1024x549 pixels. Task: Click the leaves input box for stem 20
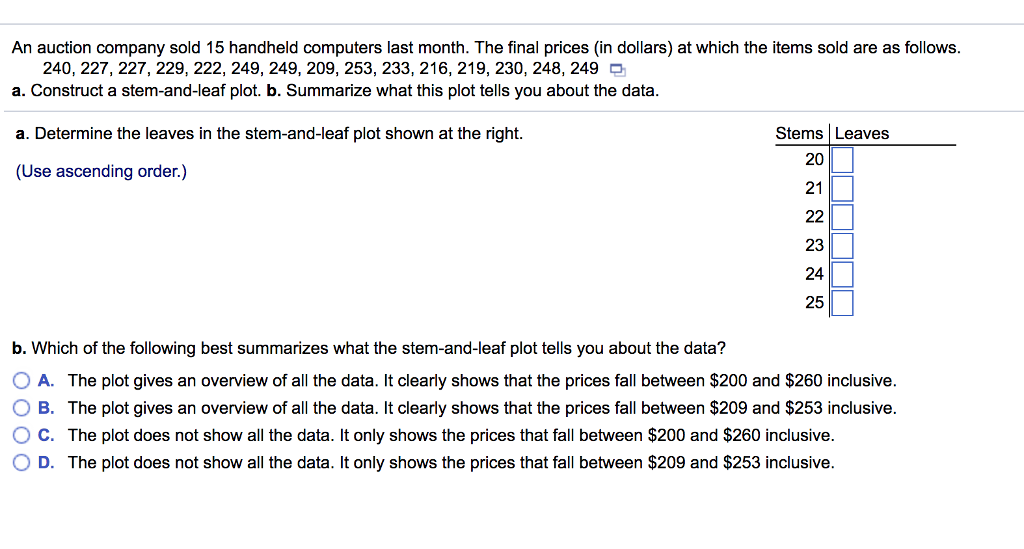(842, 160)
